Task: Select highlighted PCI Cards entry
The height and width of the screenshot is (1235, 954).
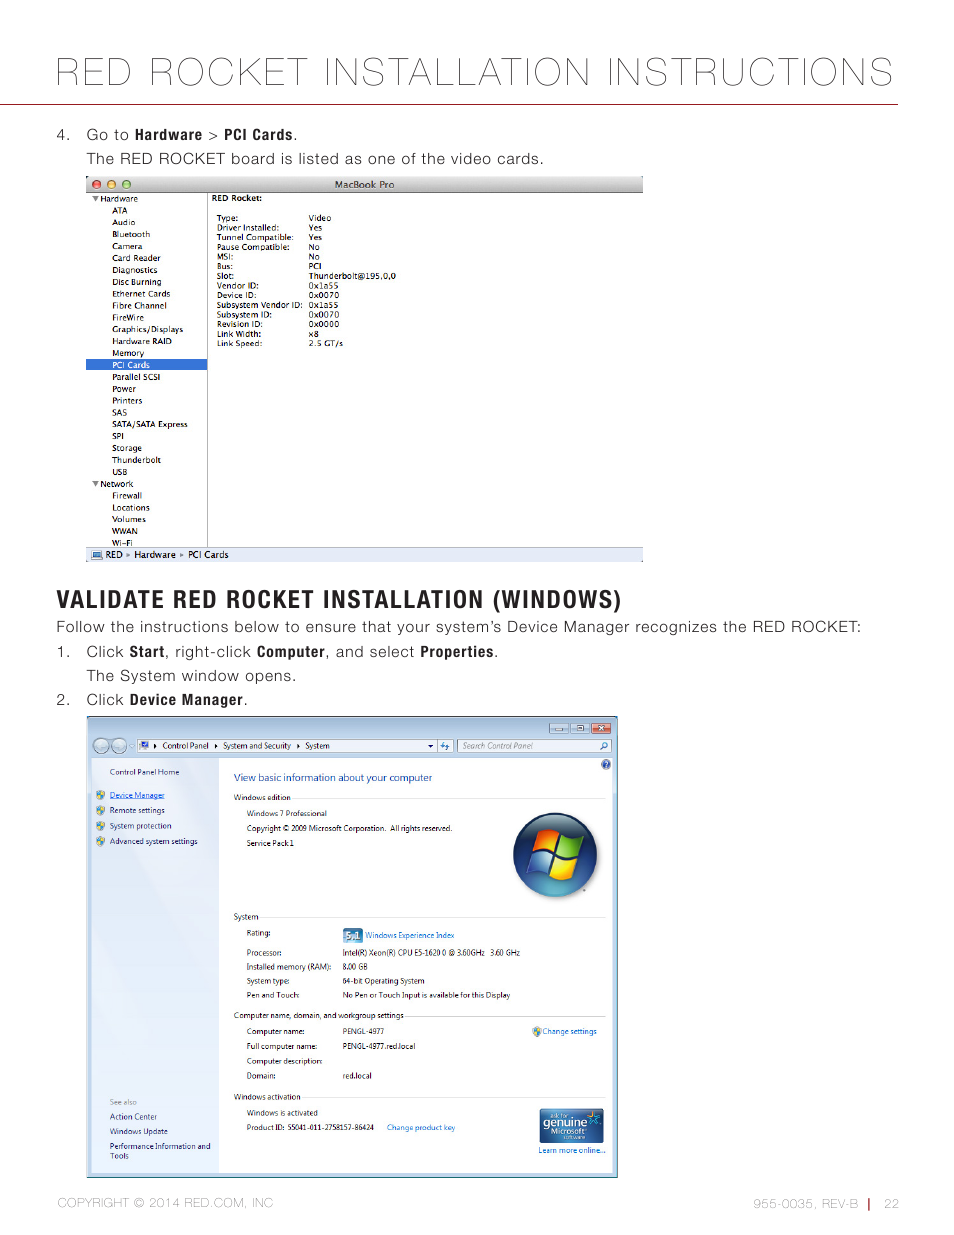Action: (147, 365)
